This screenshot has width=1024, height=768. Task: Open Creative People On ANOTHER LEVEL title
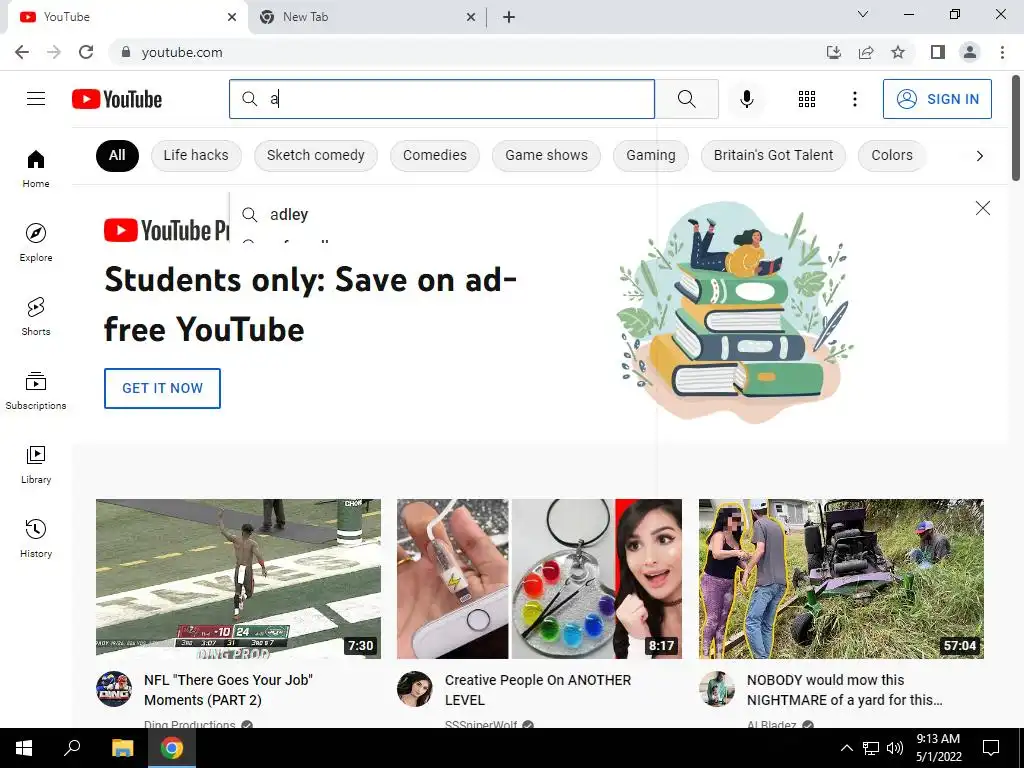(537, 690)
